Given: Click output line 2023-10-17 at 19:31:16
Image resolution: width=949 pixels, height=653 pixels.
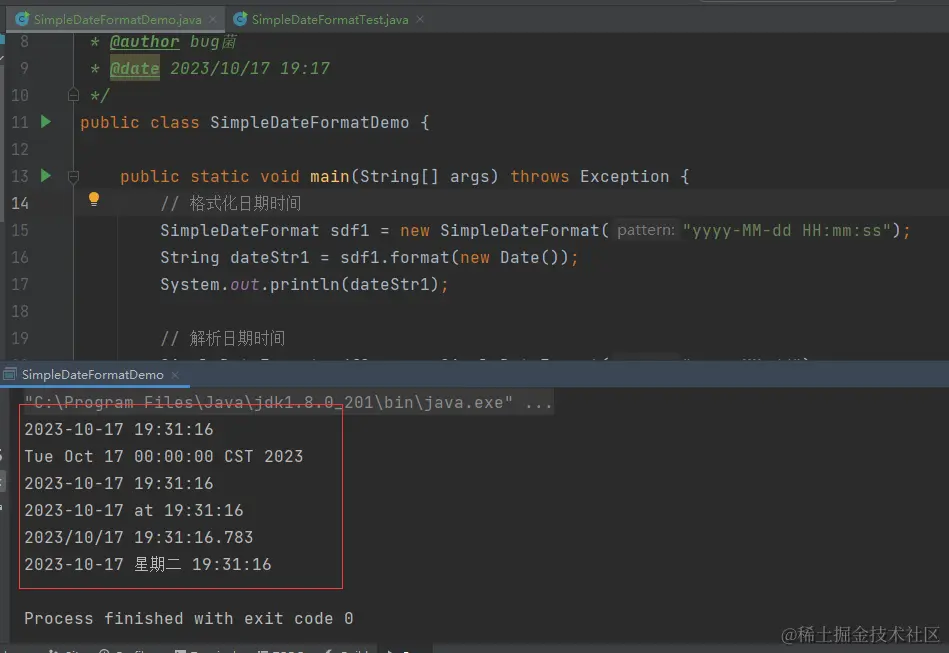Looking at the screenshot, I should (134, 510).
